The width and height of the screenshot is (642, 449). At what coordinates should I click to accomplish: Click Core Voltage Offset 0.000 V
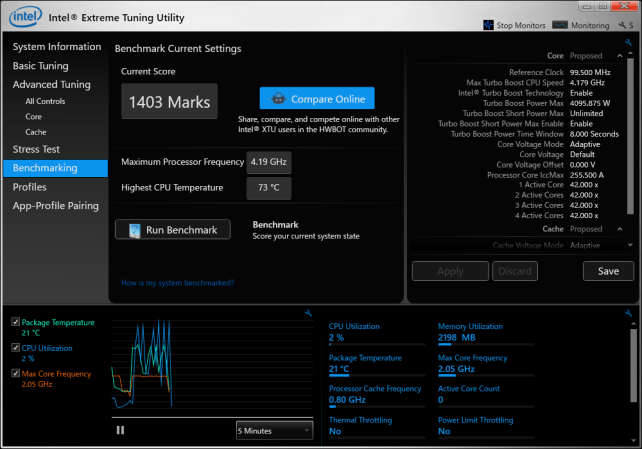click(x=583, y=165)
